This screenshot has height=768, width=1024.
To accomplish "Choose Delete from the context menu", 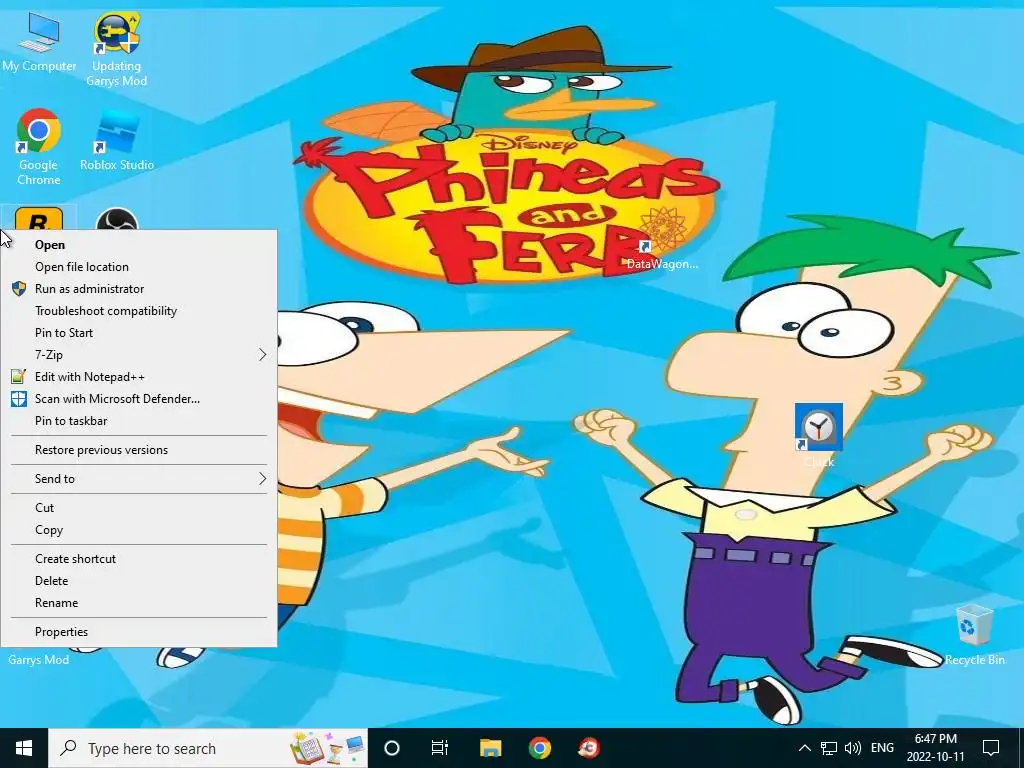I will tap(138, 581).
